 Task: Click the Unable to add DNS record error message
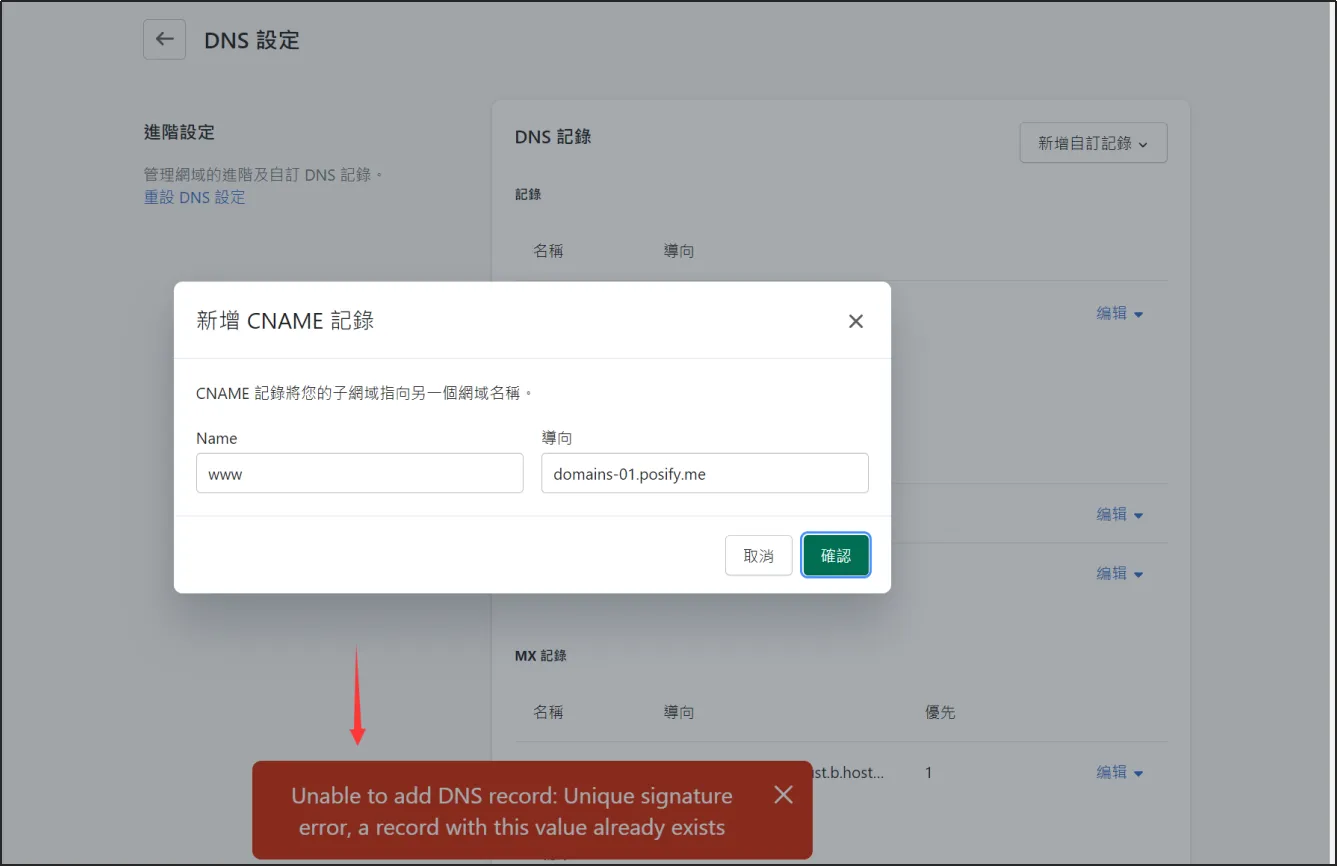511,811
